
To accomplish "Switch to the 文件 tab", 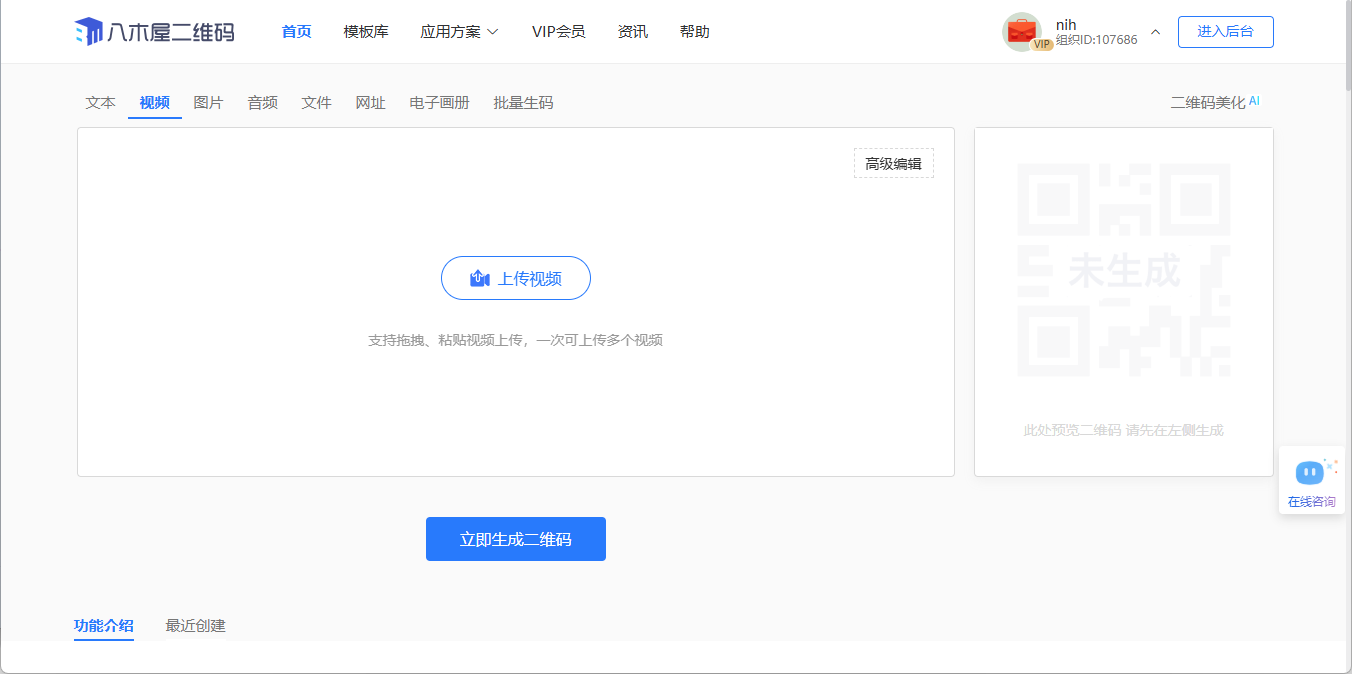I will click(317, 103).
